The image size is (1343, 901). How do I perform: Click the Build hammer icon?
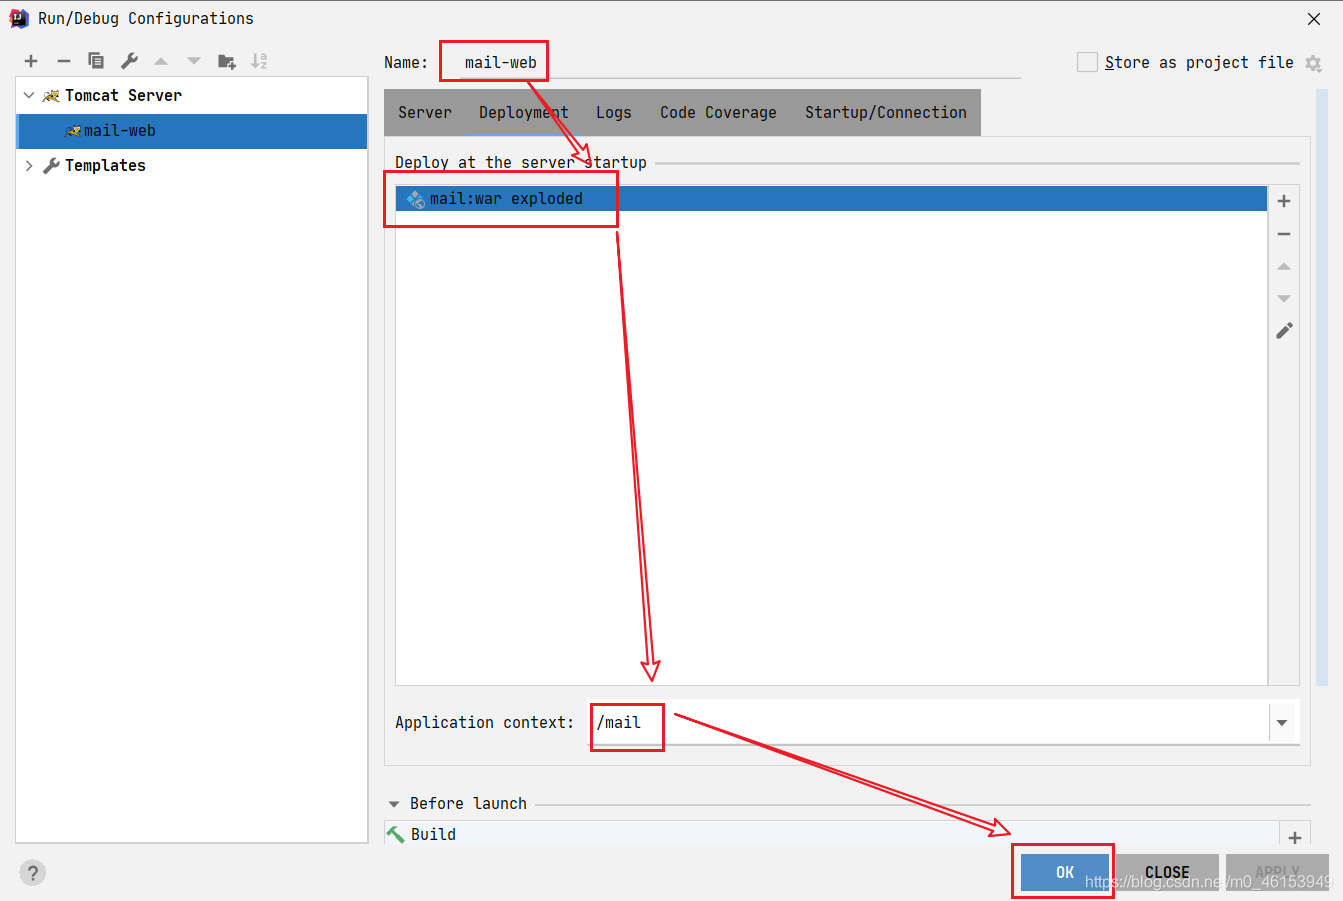tap(396, 834)
